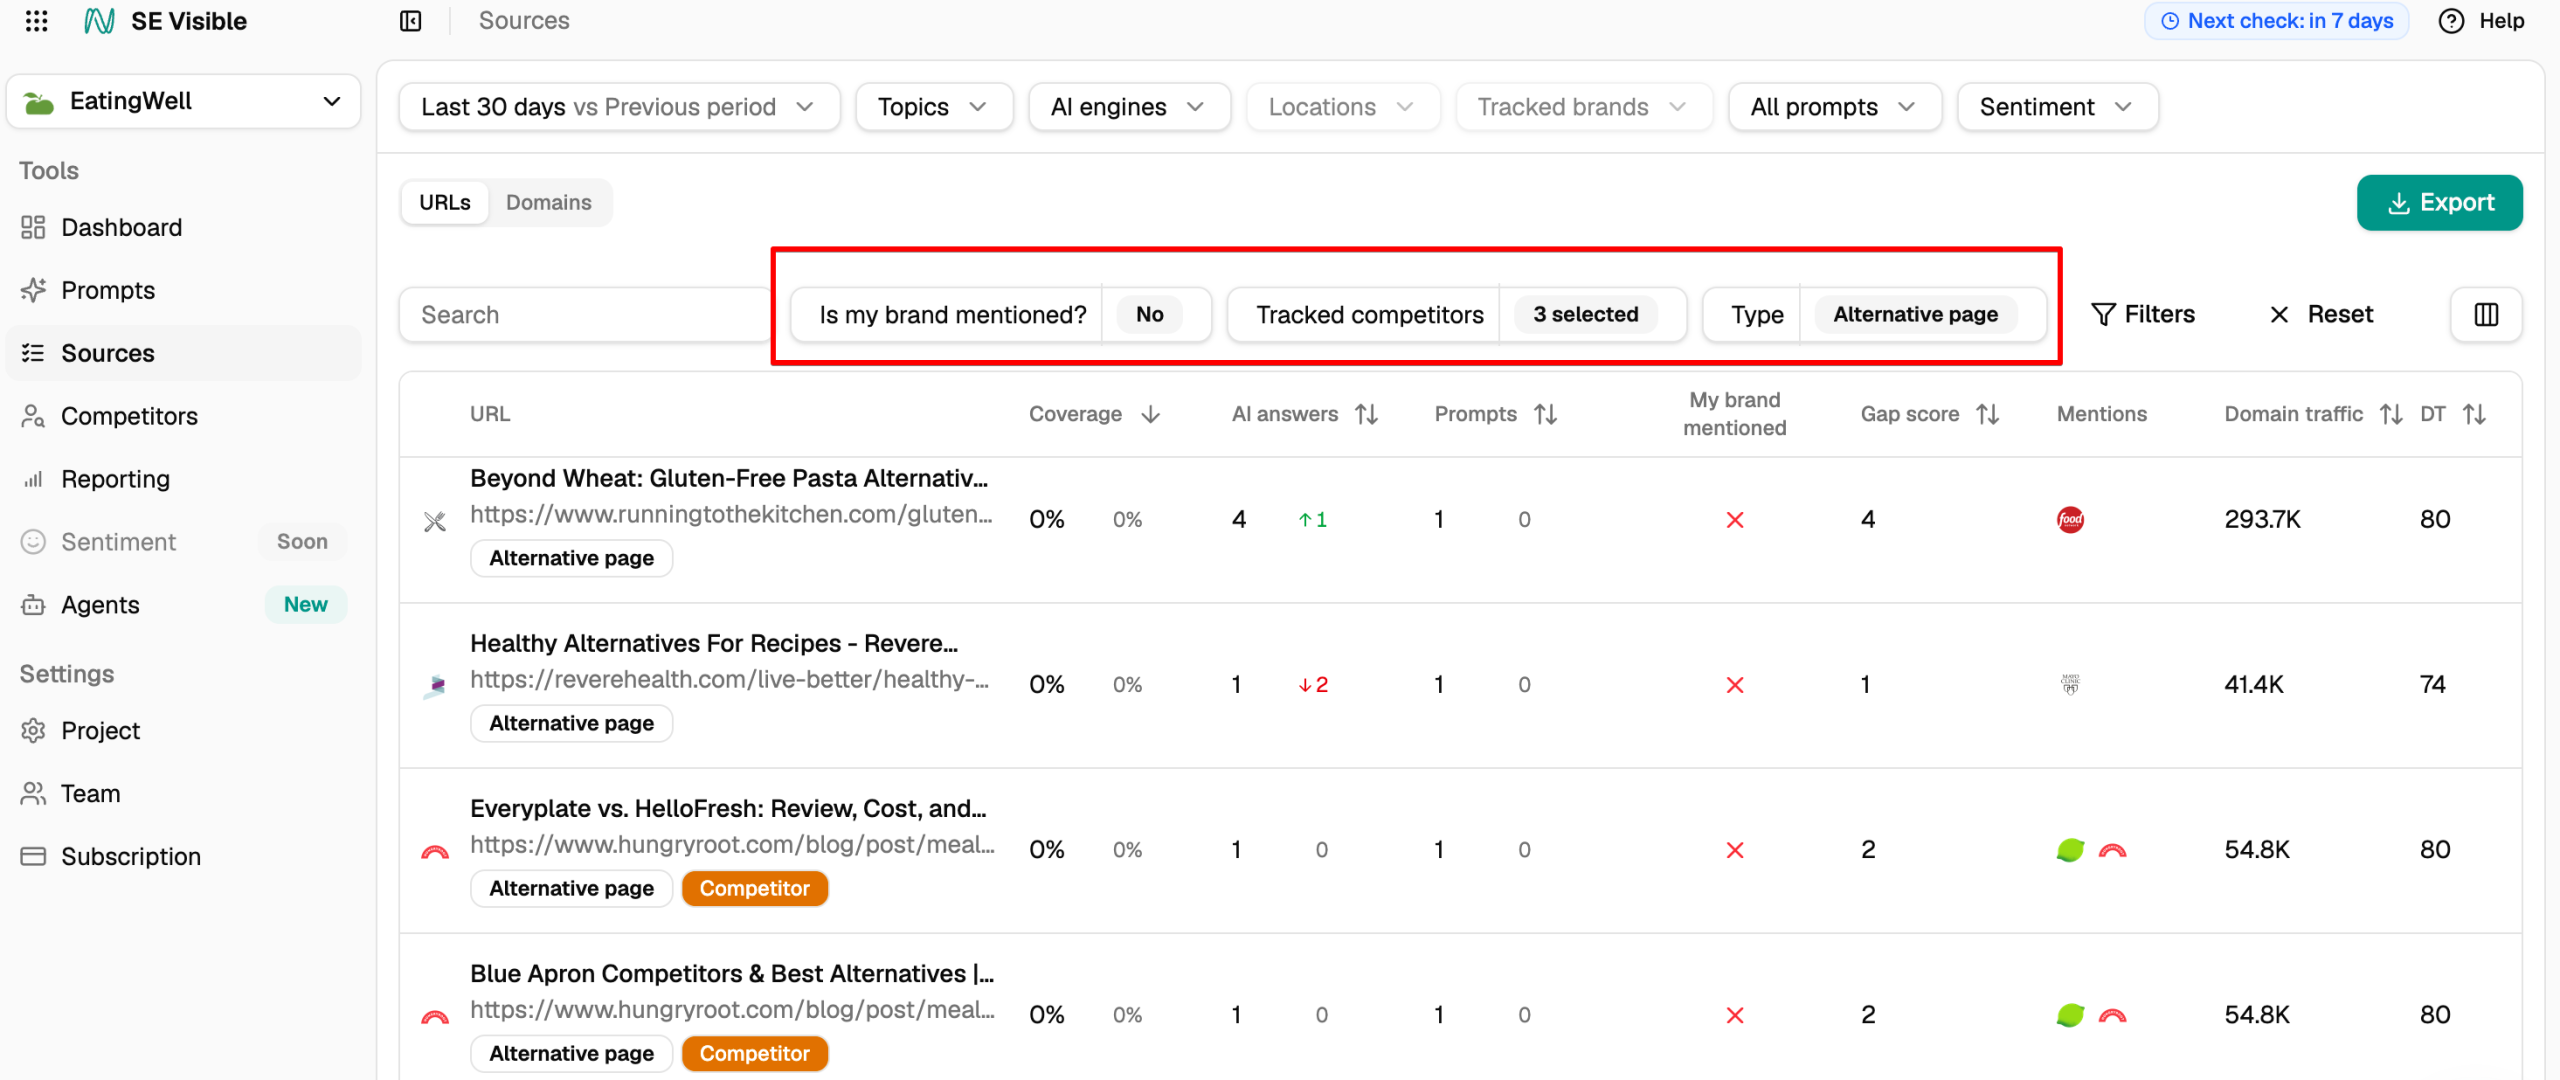Change the Type Alternative page filter
Viewport: 2560px width, 1080px height.
click(1873, 315)
